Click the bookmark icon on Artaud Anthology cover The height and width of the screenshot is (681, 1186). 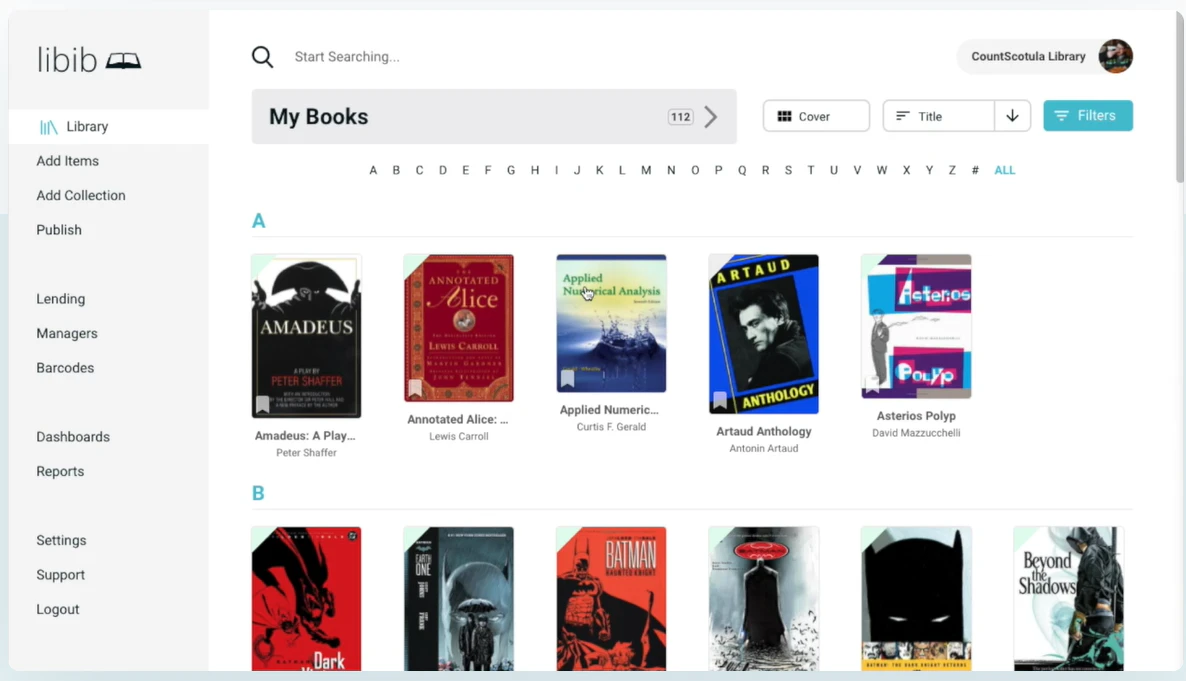(720, 400)
